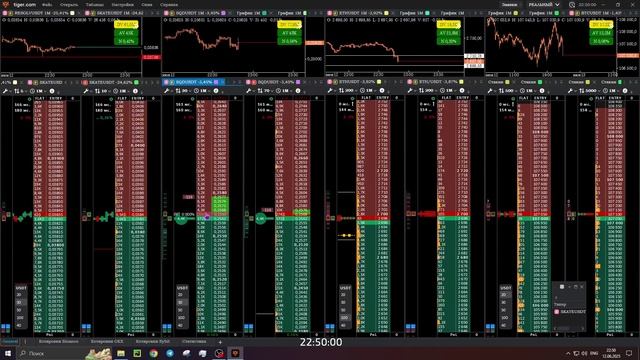
Task: Open the РЕАЛЬНЫЙ account mode dropdown
Action: click(x=544, y=4)
